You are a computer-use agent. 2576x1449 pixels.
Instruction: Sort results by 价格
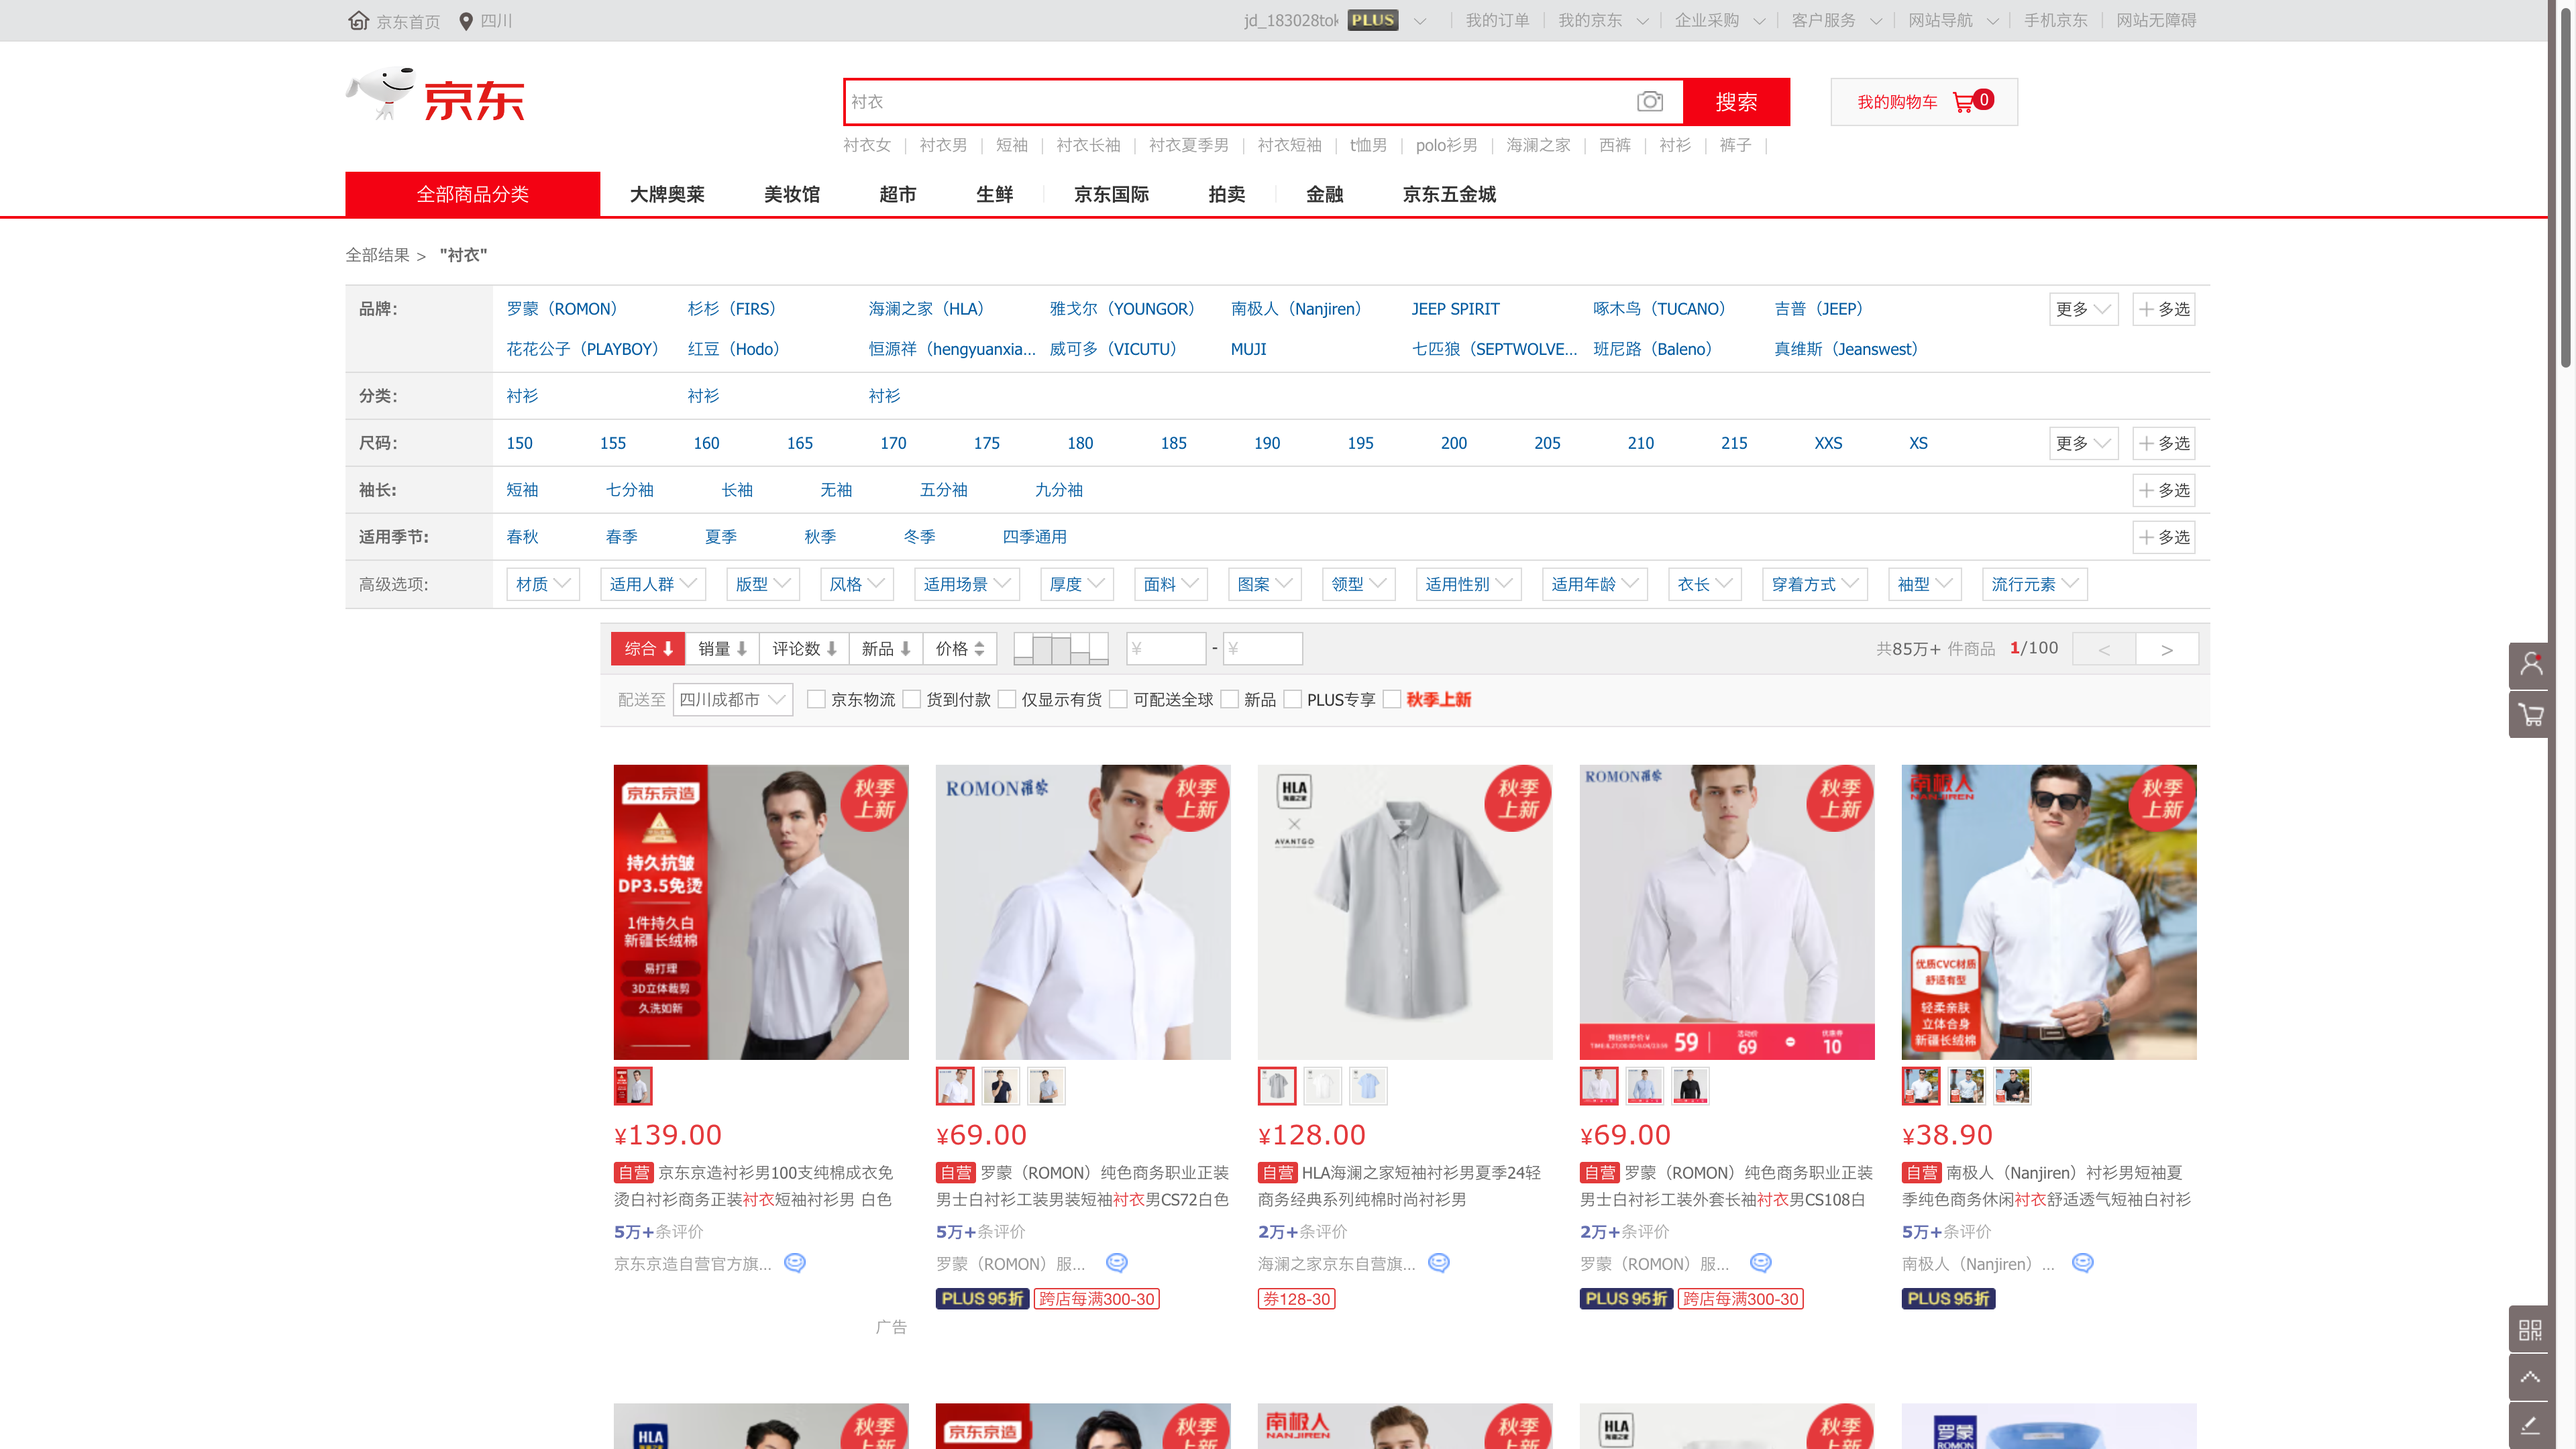click(960, 649)
